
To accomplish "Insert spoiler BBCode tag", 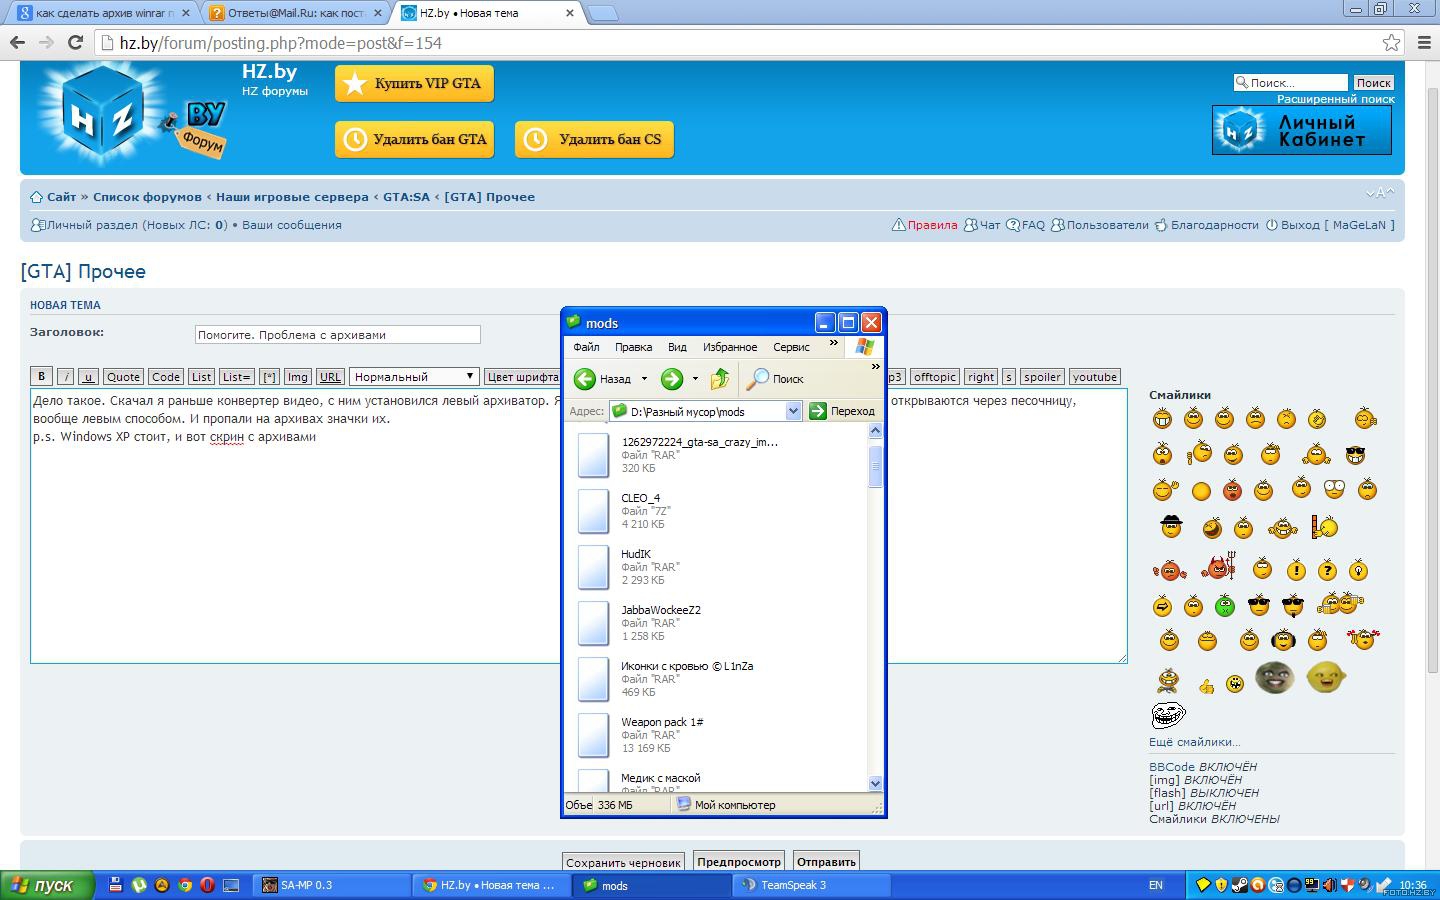I will coord(1042,377).
